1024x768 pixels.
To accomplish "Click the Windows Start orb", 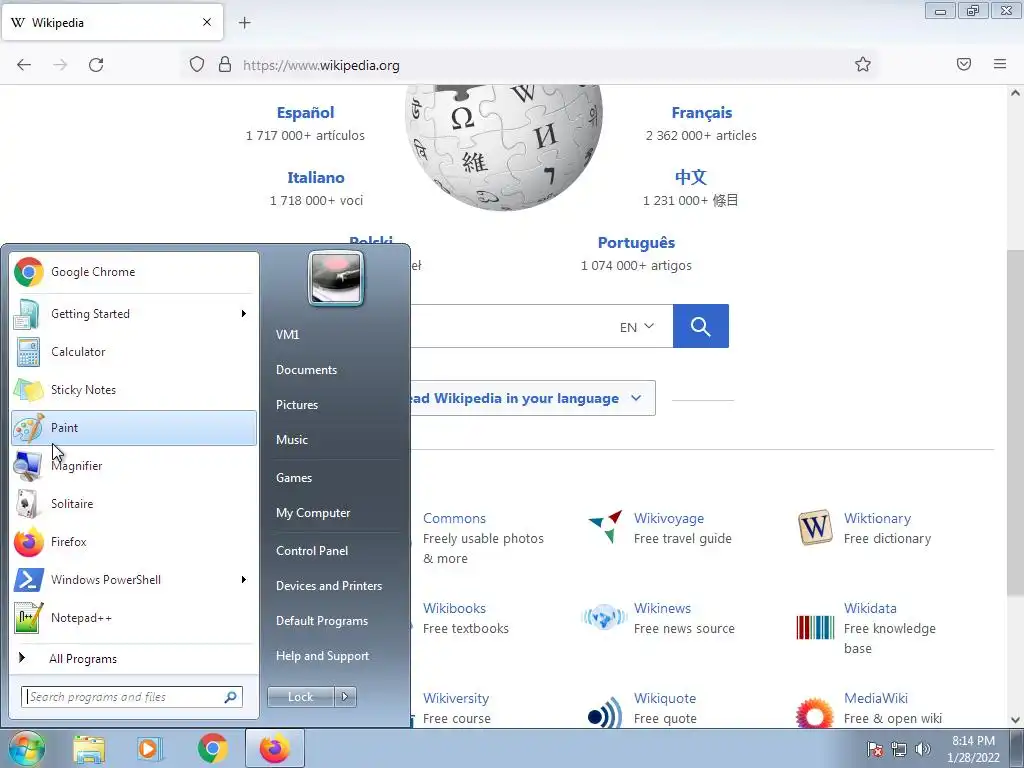I will click(x=26, y=748).
